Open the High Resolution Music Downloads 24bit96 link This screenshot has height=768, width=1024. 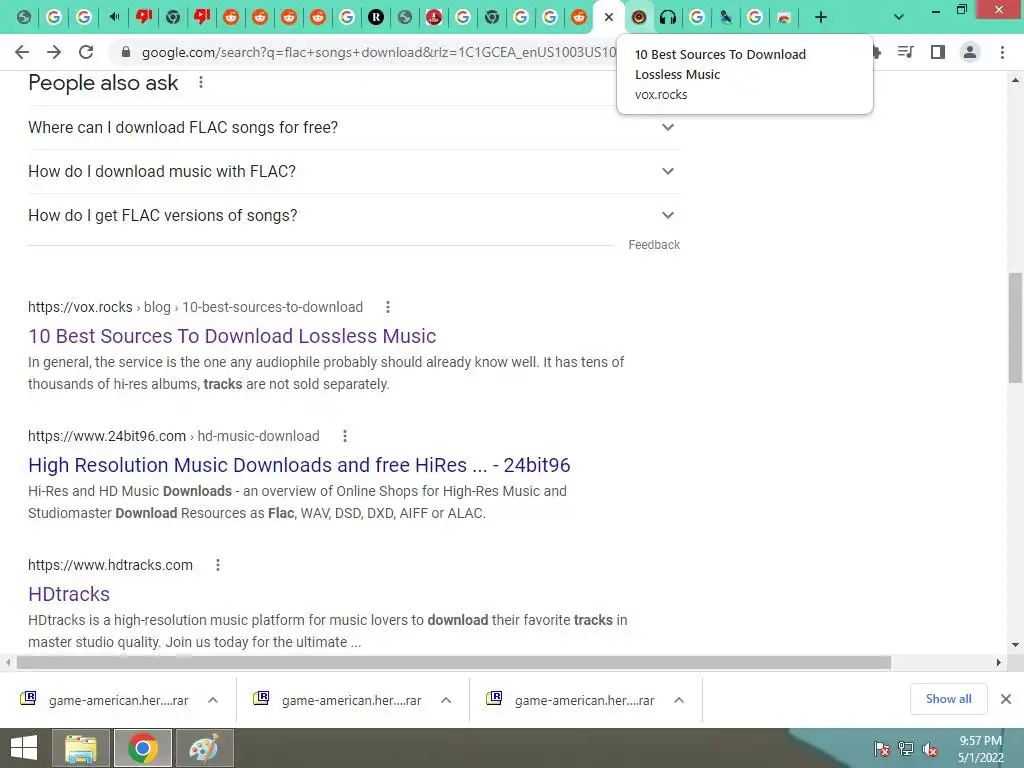299,465
